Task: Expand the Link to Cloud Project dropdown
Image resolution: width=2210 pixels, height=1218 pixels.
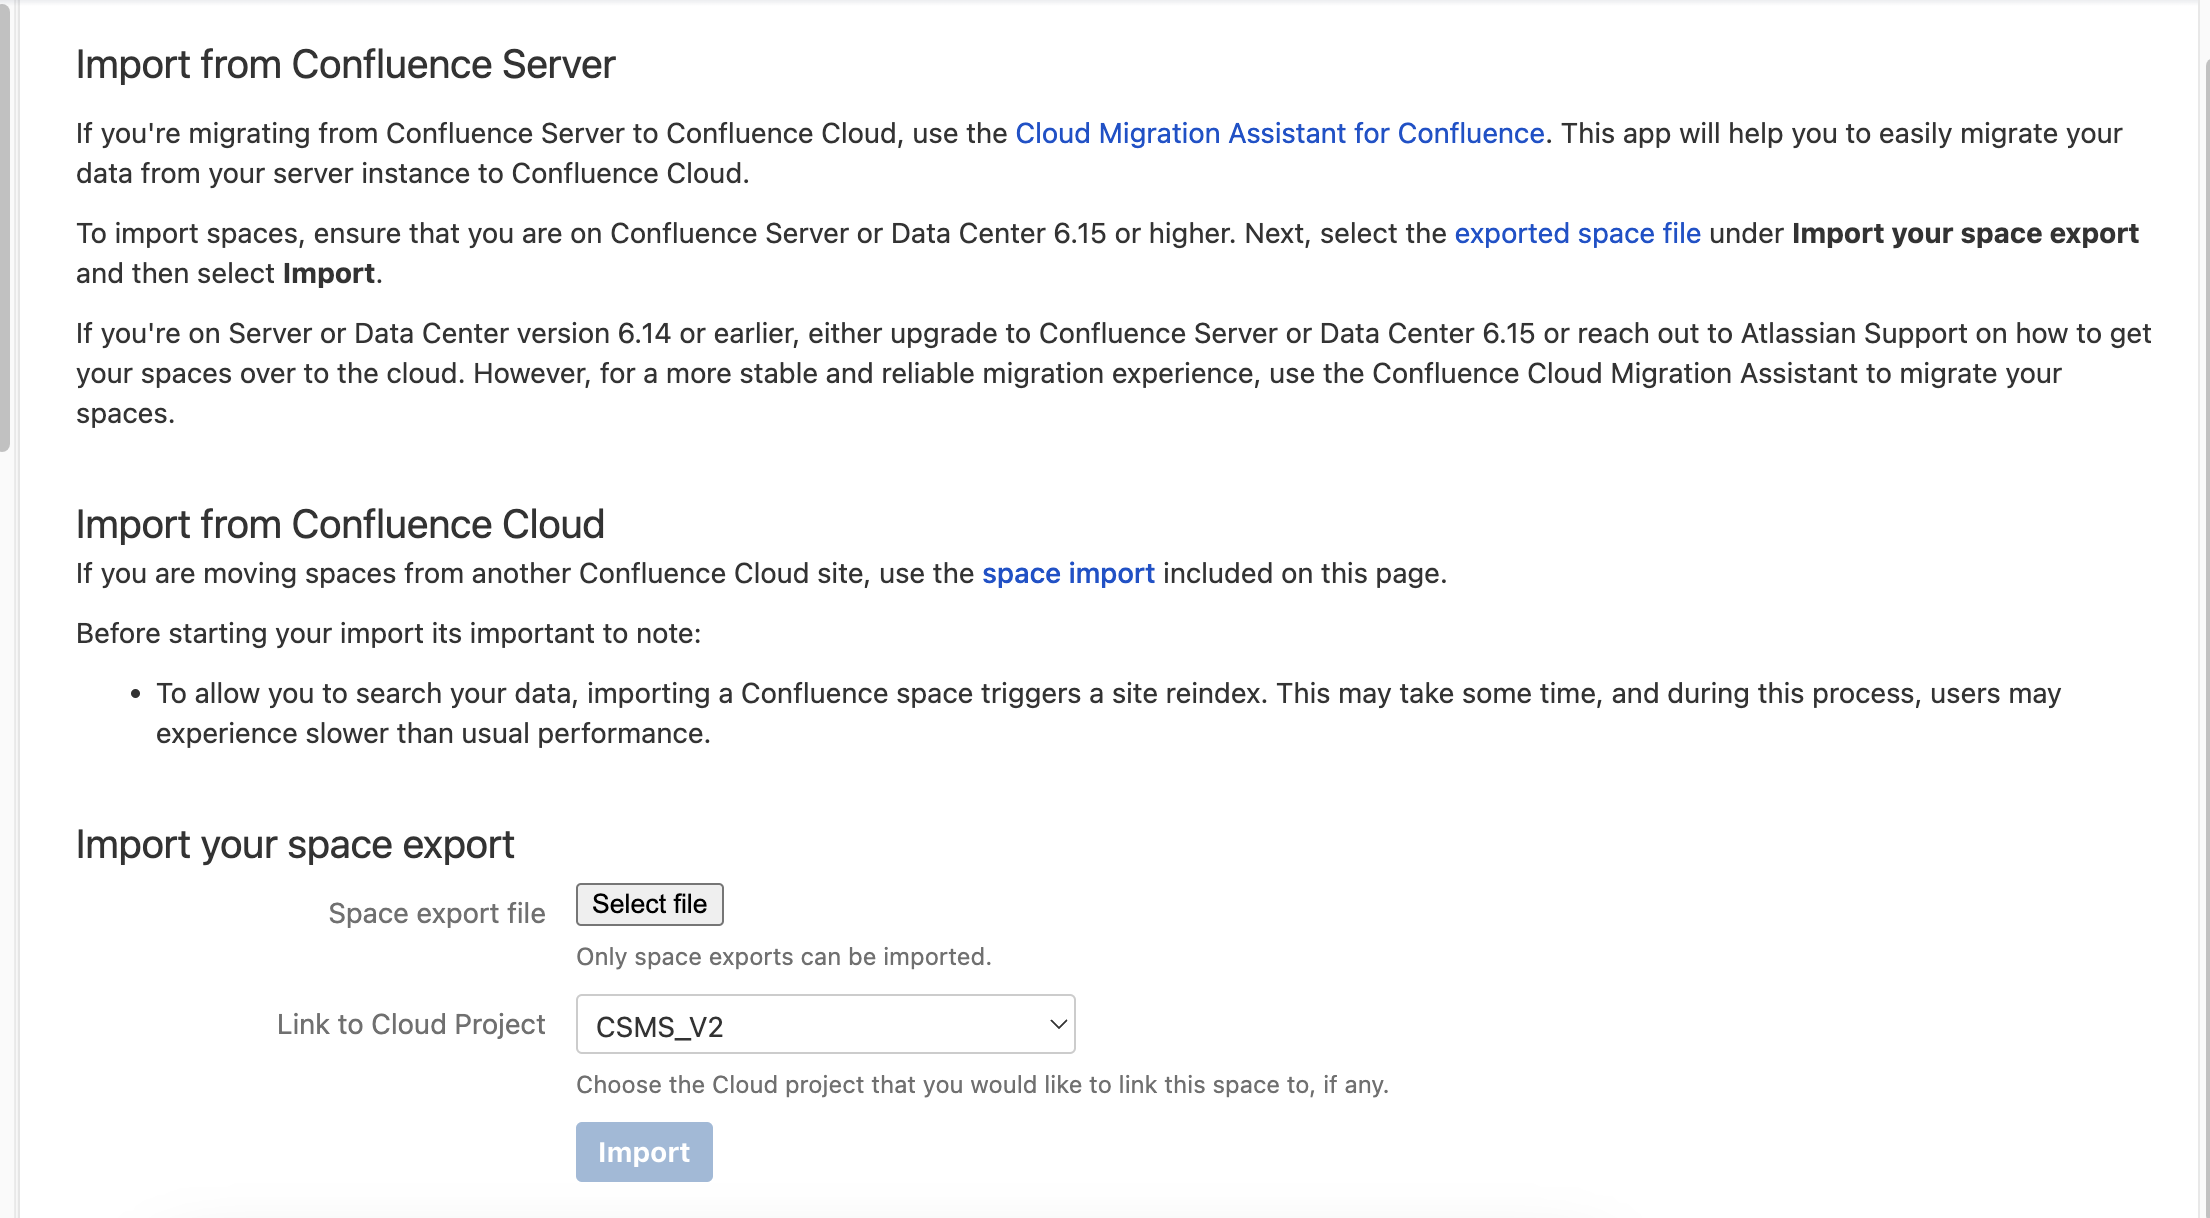Action: [x=825, y=1024]
